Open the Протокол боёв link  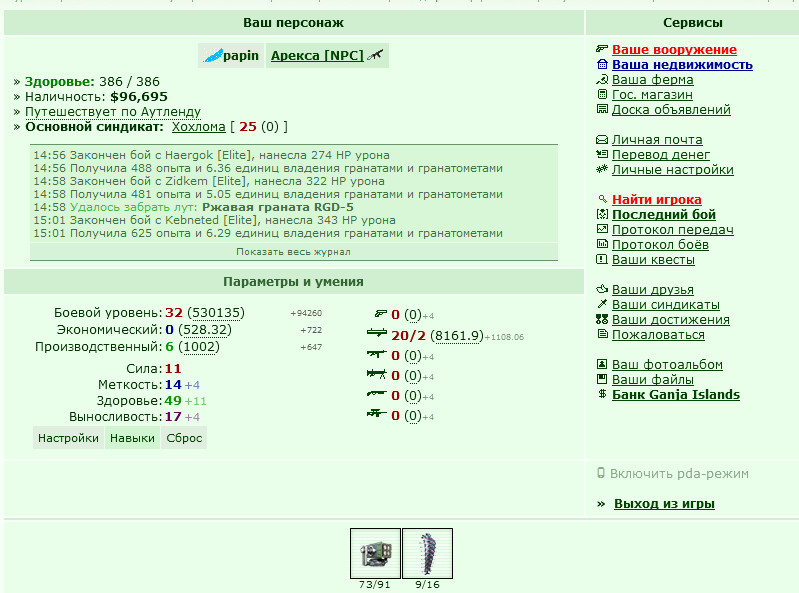[660, 245]
